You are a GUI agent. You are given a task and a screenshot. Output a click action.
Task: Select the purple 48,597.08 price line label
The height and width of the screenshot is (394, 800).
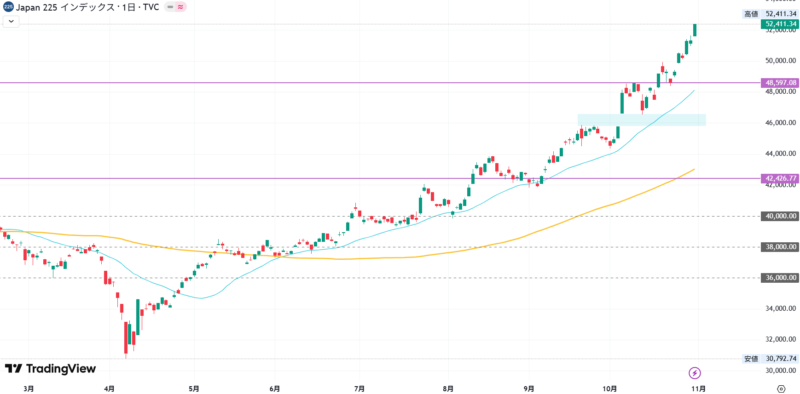click(x=779, y=82)
